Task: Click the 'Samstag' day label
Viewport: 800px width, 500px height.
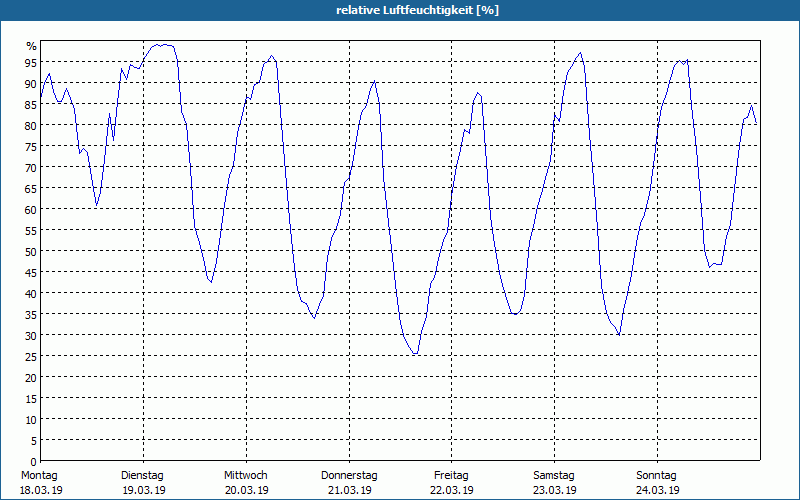Action: point(554,476)
